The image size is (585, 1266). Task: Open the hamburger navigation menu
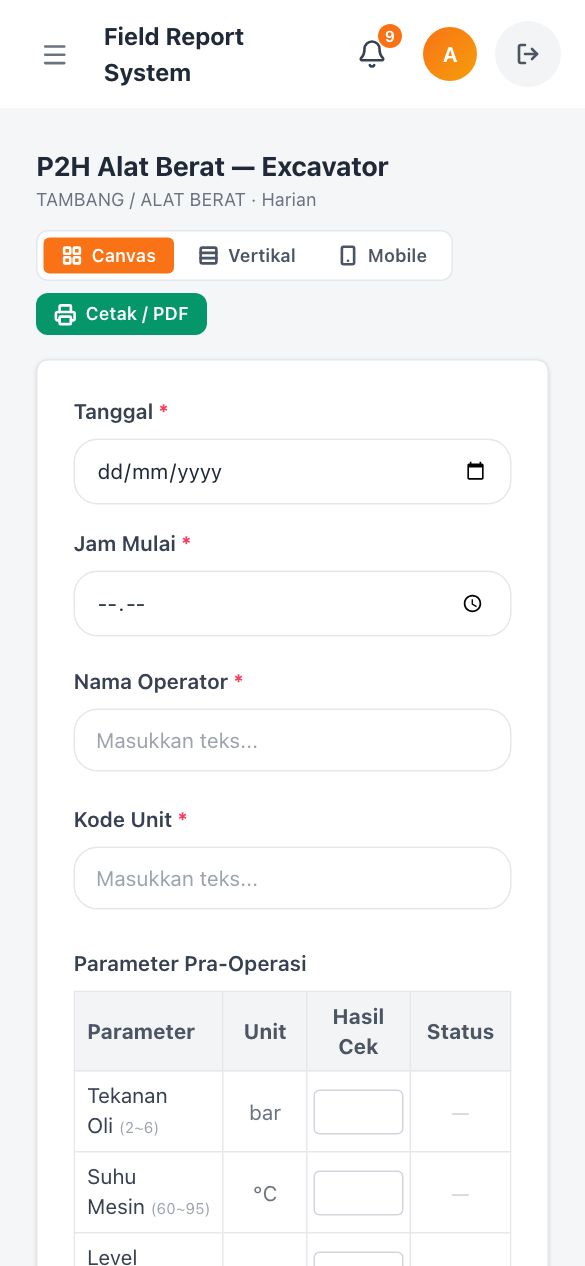pos(55,54)
